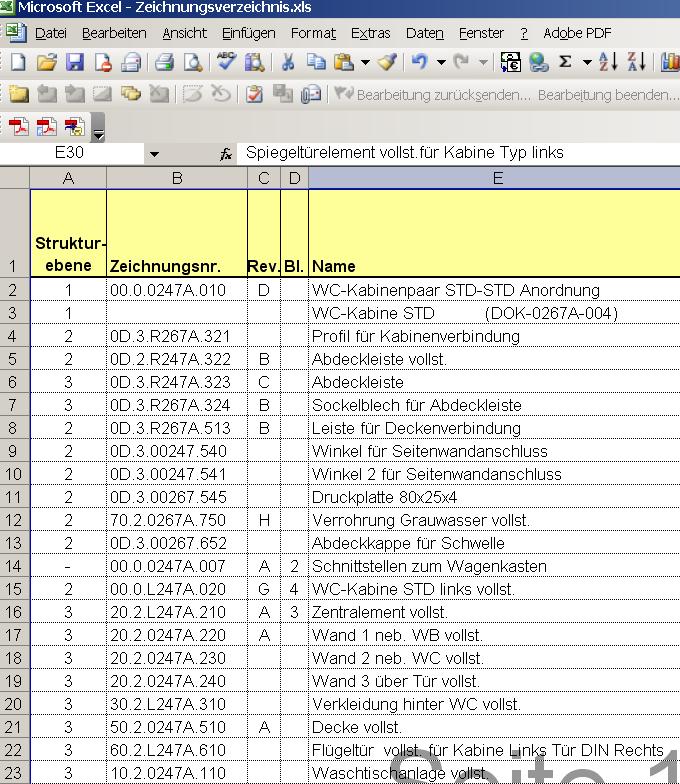The height and width of the screenshot is (784, 680).
Task: Insert hyperlink with the globe icon
Action: [x=539, y=62]
